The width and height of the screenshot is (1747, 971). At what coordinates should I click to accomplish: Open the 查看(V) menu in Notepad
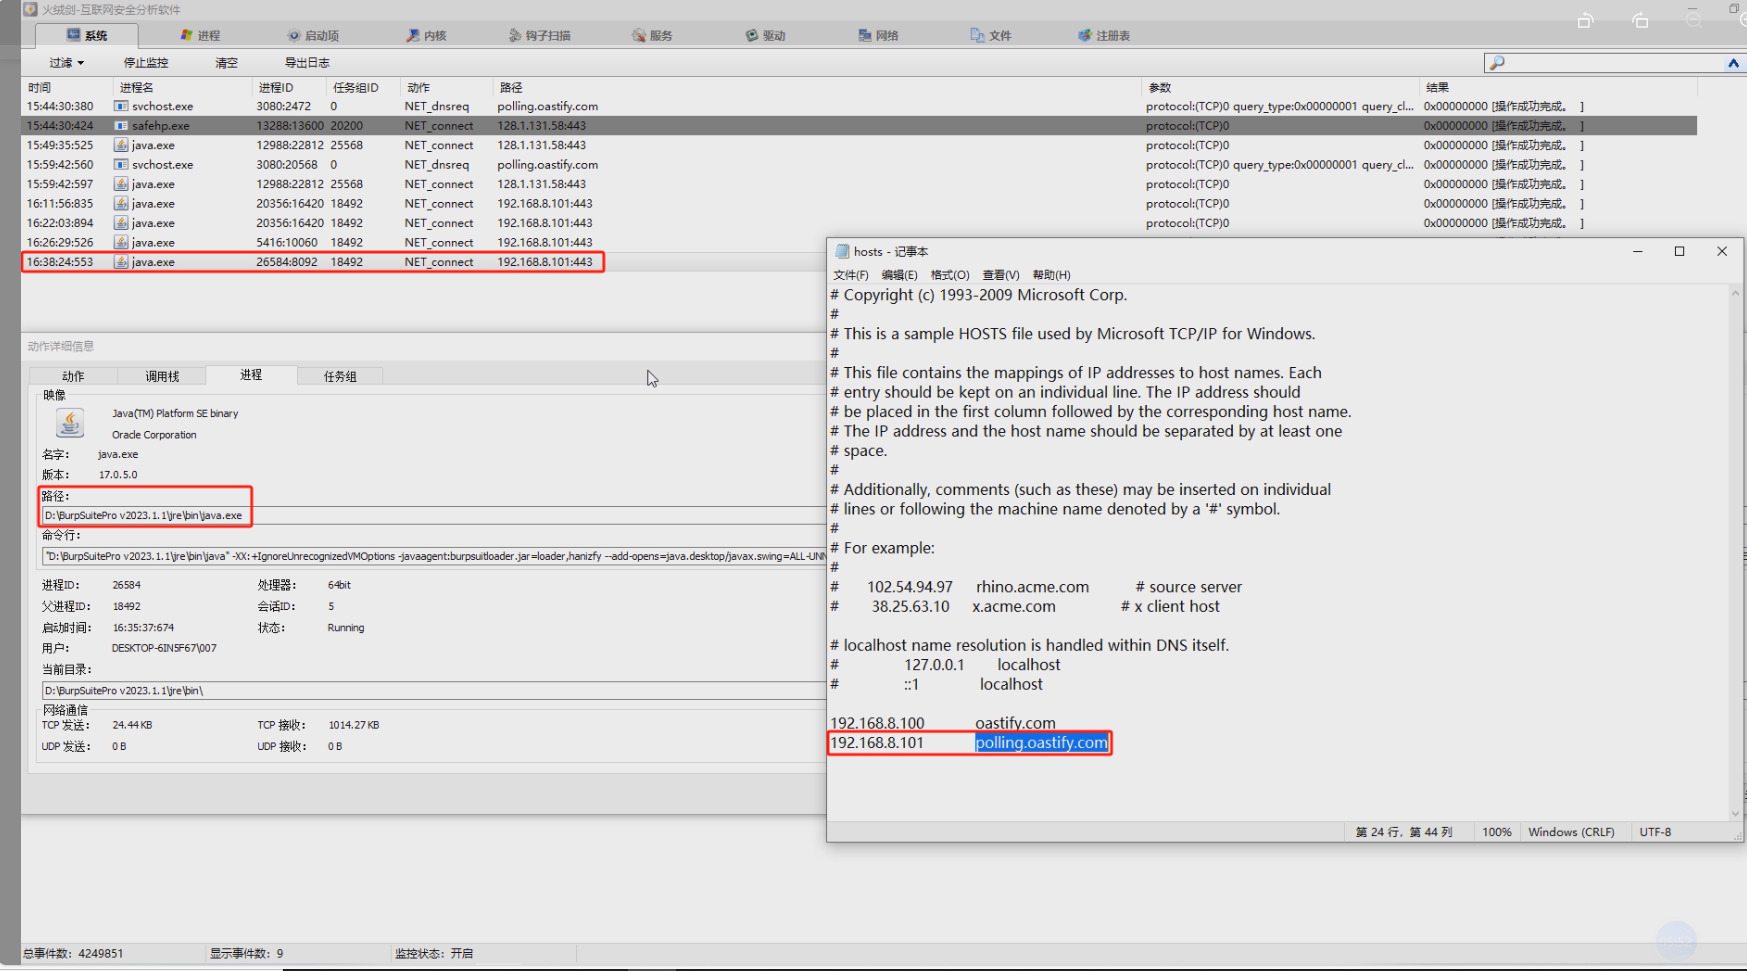pyautogui.click(x=1001, y=275)
